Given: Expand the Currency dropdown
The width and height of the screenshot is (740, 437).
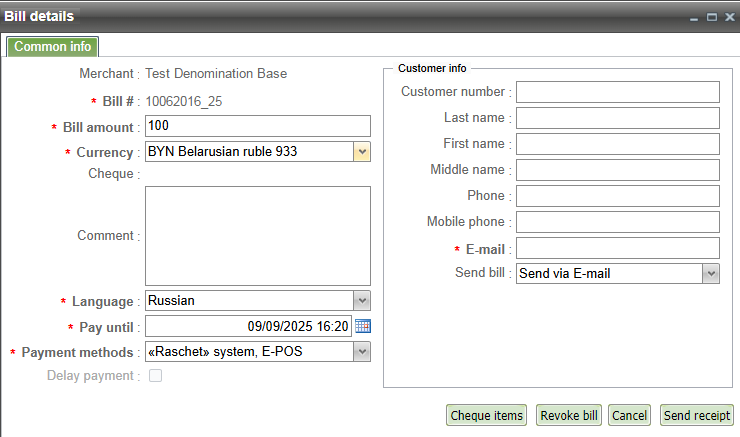Looking at the screenshot, I should point(362,152).
